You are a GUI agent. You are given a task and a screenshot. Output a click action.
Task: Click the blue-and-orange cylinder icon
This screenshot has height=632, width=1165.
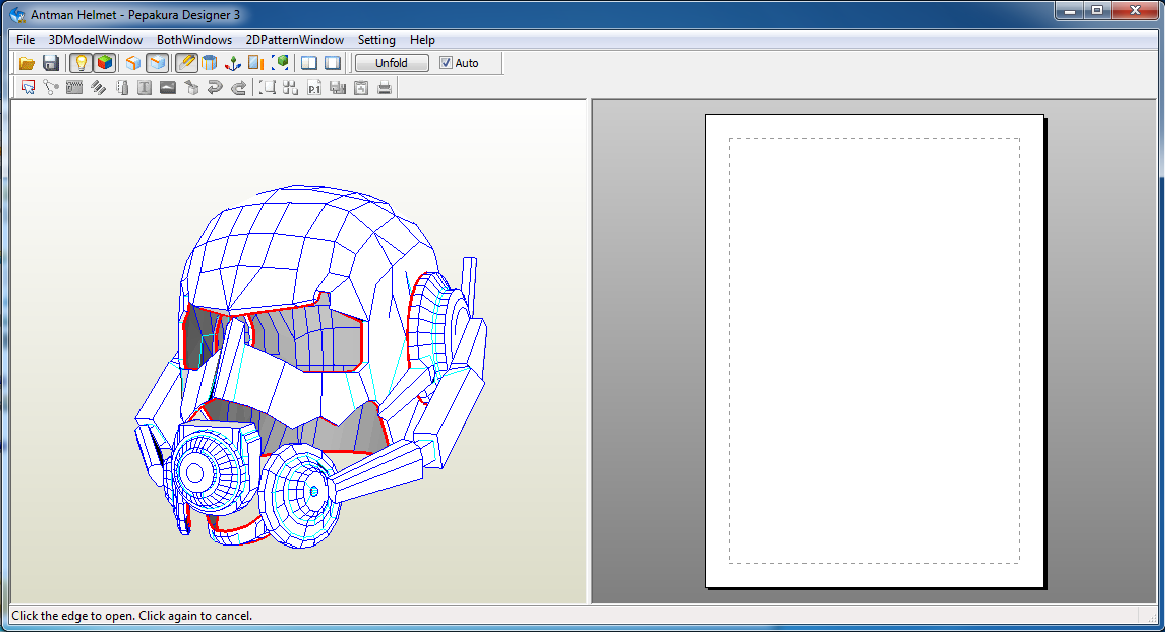(x=210, y=63)
